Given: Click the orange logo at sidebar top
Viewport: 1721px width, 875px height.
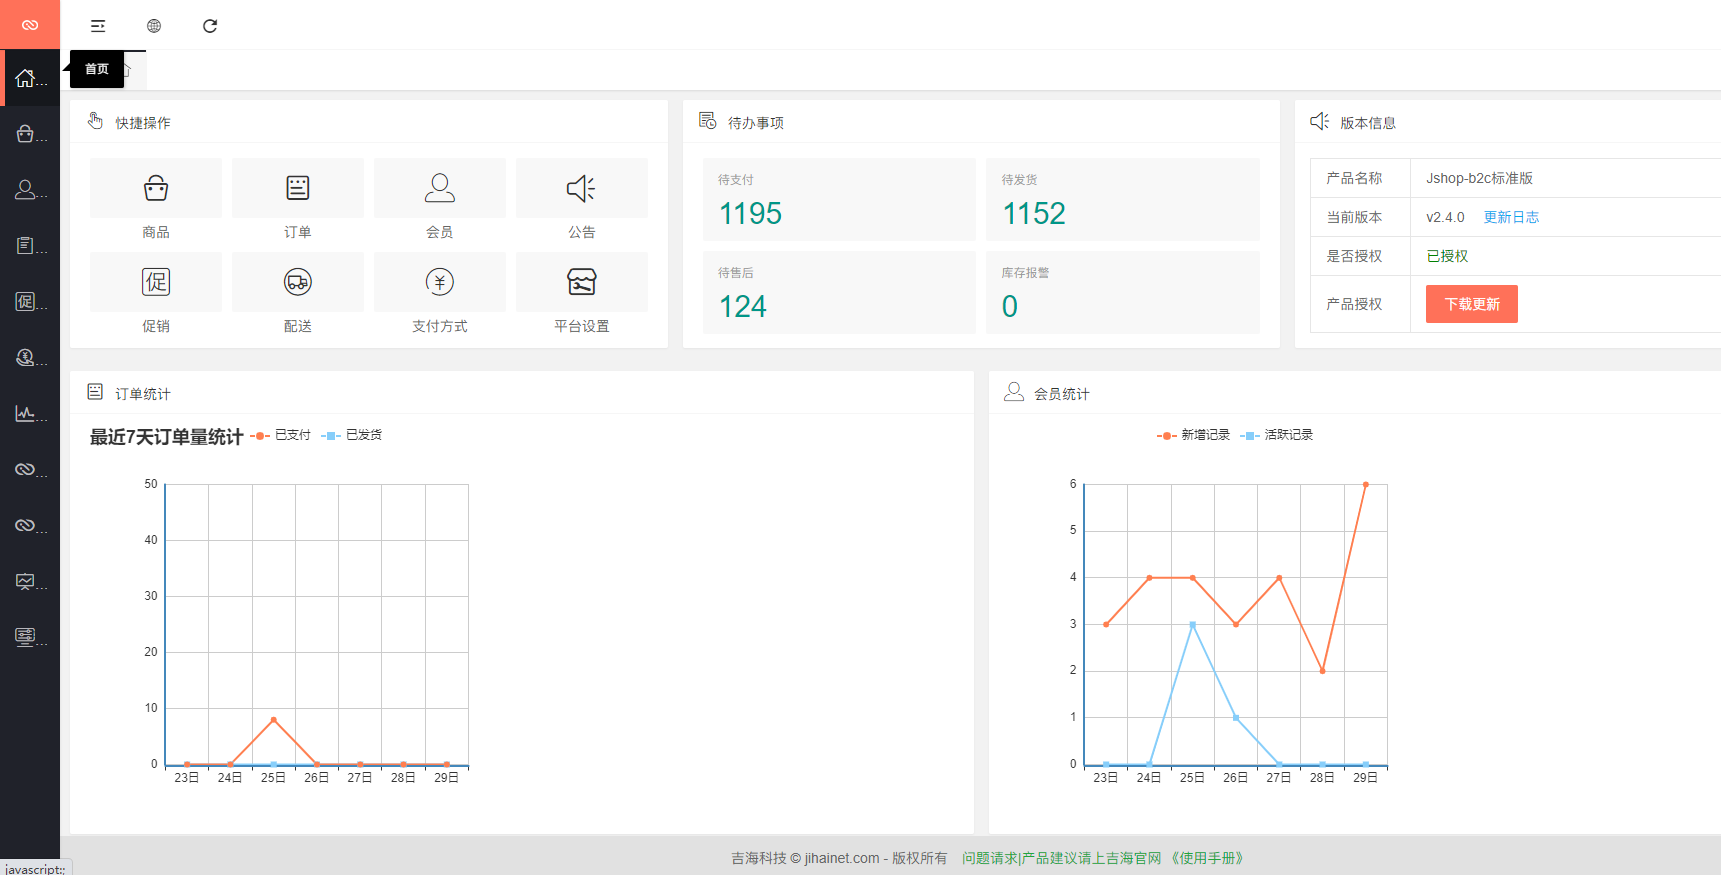Looking at the screenshot, I should tap(30, 25).
